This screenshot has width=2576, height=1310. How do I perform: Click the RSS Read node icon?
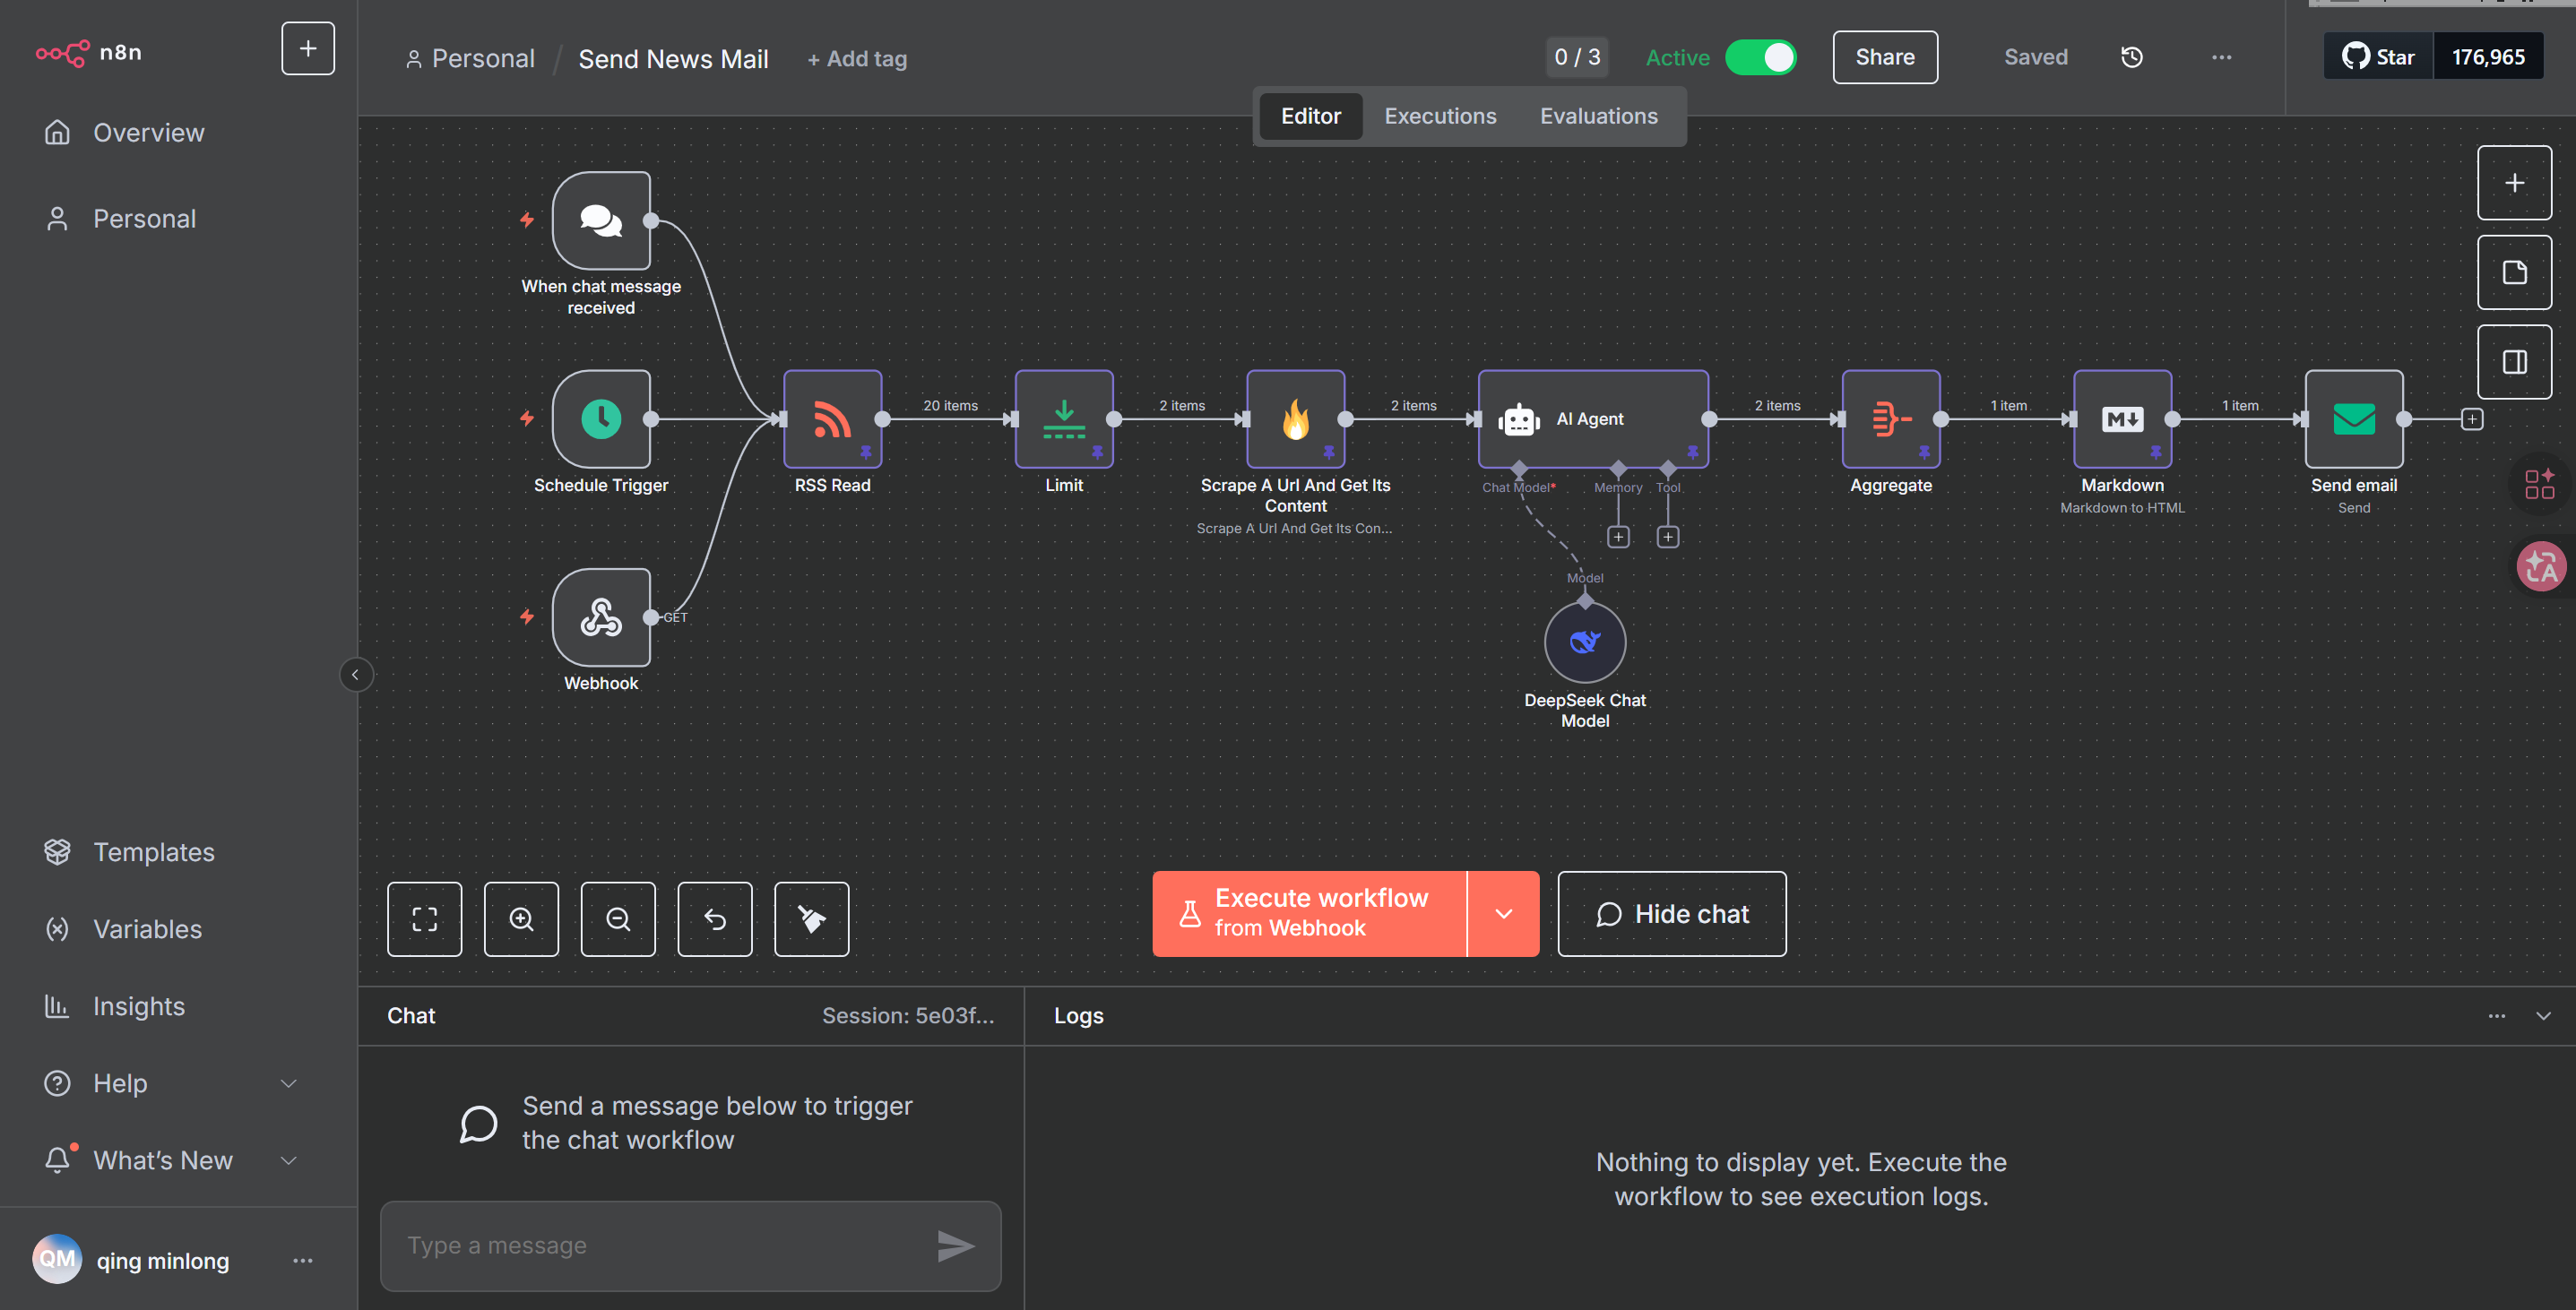832,419
